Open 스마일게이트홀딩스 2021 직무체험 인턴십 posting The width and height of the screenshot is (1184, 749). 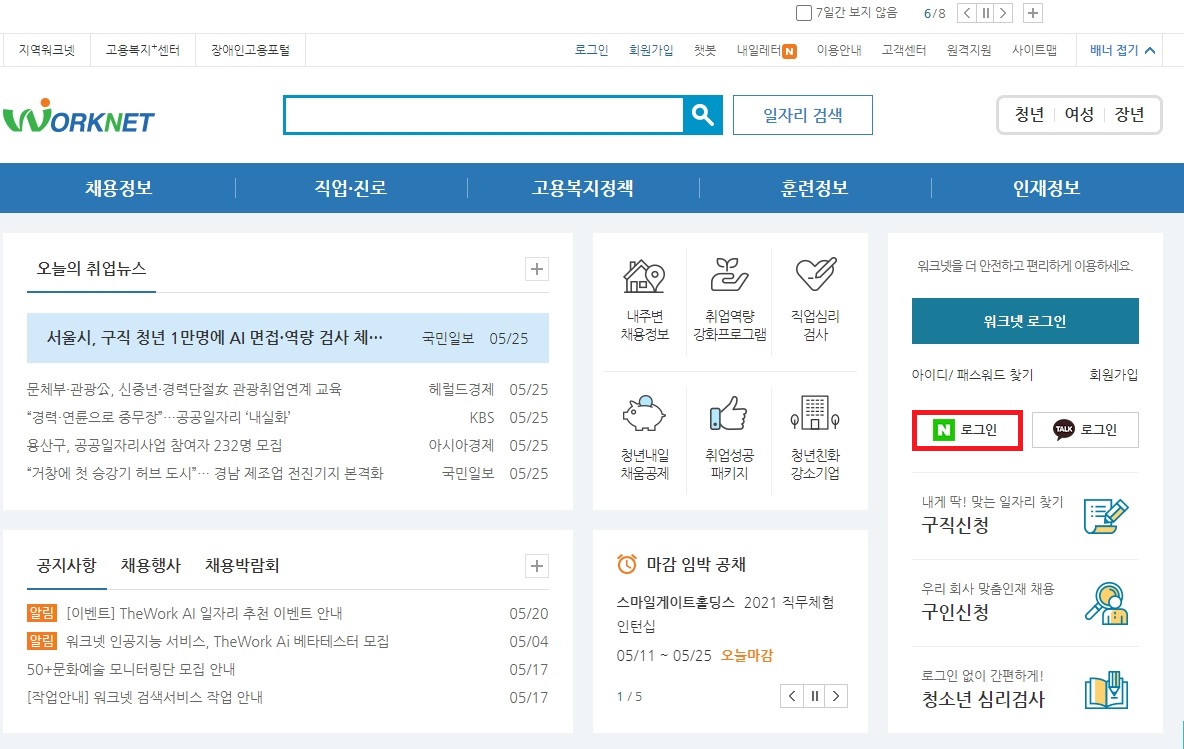point(725,614)
